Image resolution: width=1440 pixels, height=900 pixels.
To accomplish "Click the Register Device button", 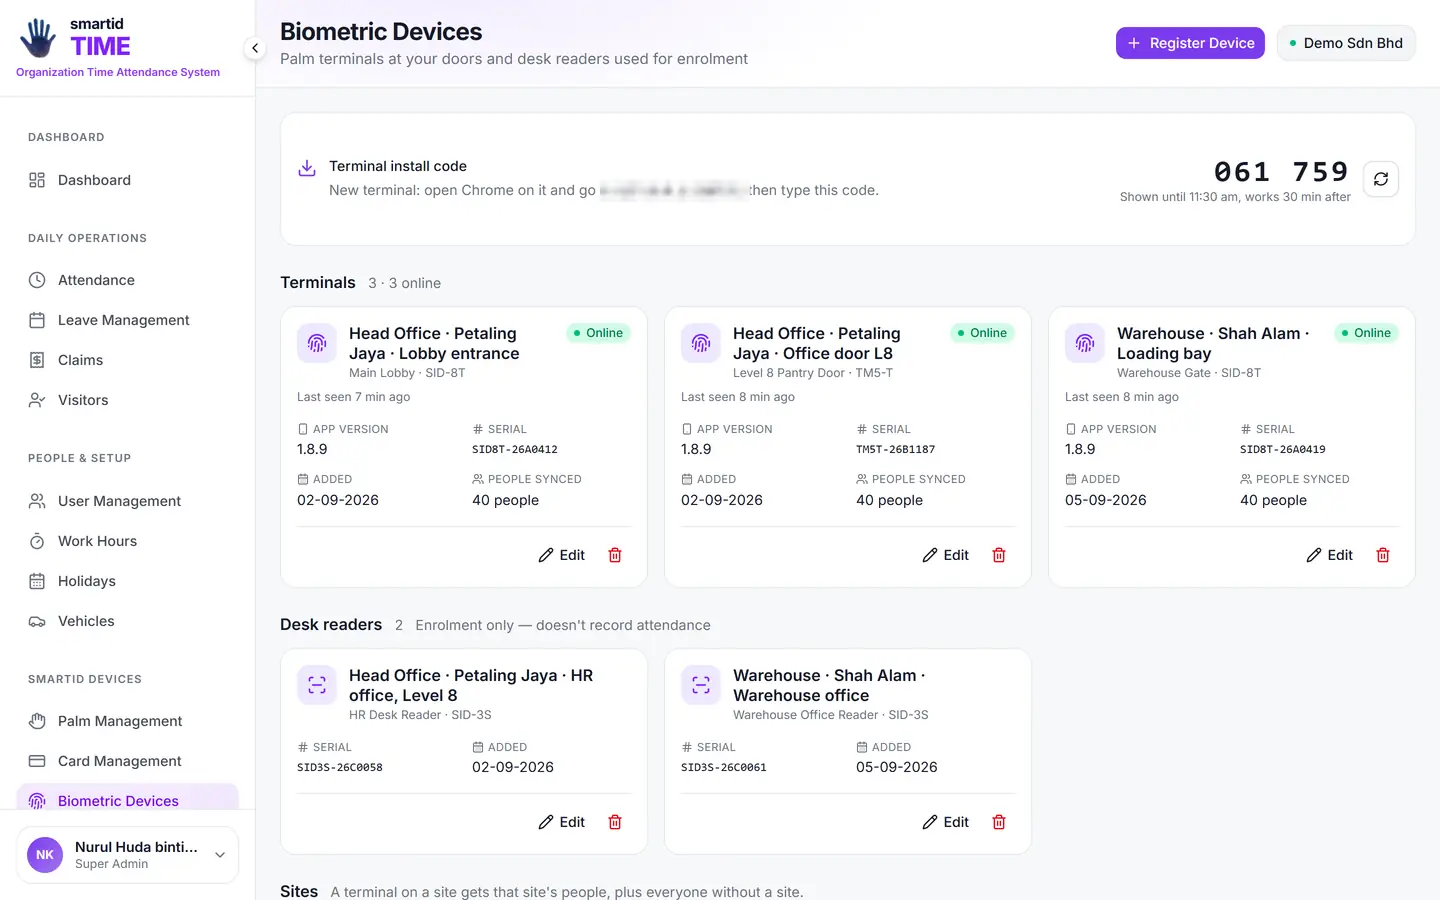I will click(1190, 43).
